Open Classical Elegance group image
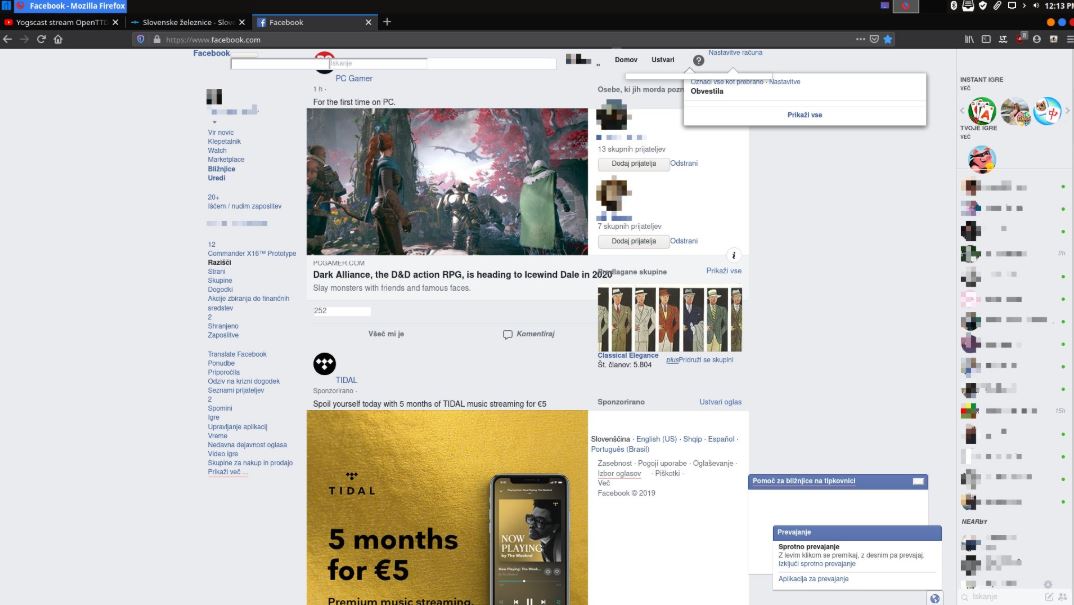The image size is (1074, 605). (x=669, y=319)
